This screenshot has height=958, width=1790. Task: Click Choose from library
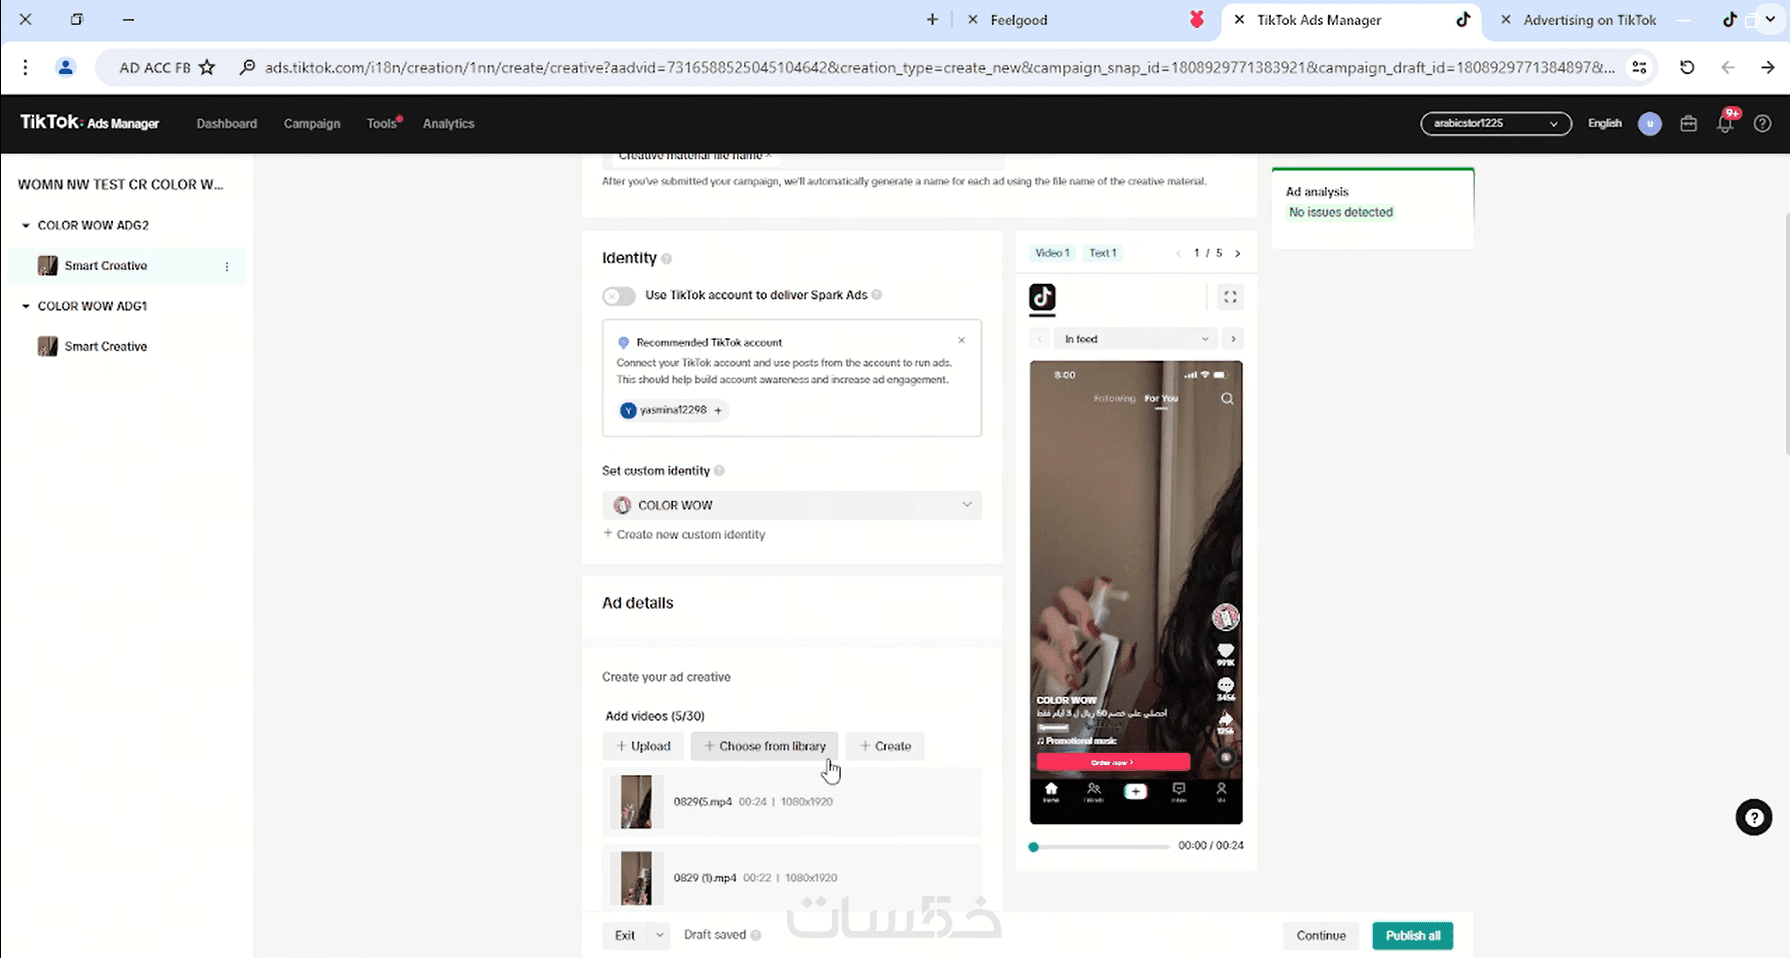[x=765, y=746]
